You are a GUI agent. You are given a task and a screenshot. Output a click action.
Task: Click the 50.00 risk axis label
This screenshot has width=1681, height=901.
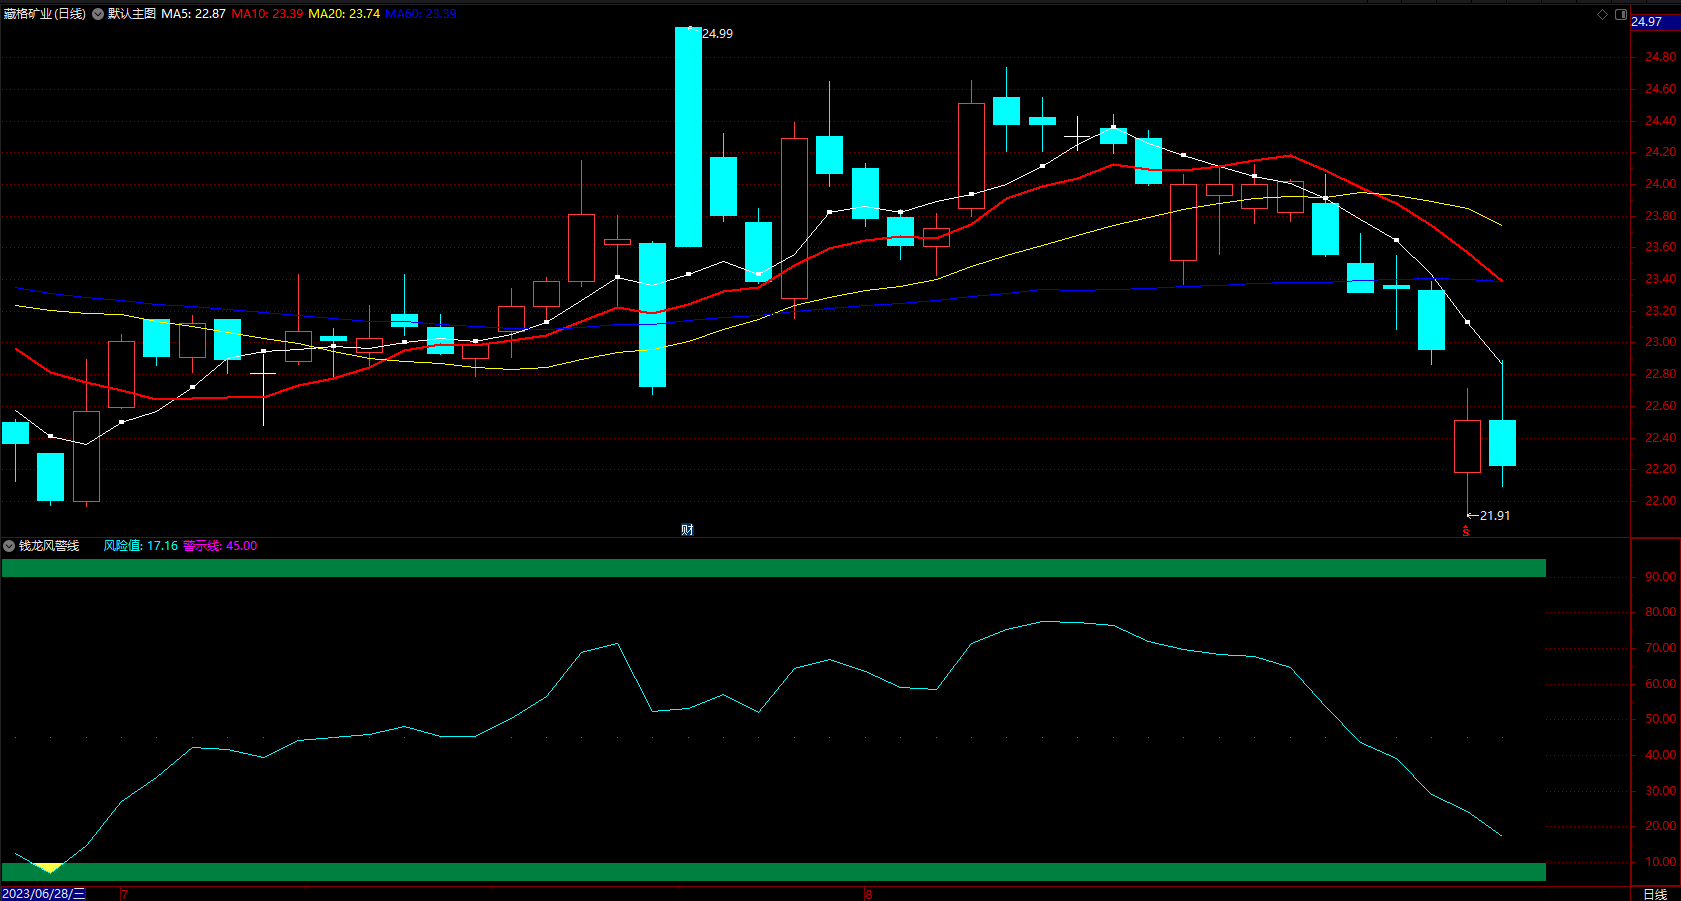pos(1661,719)
